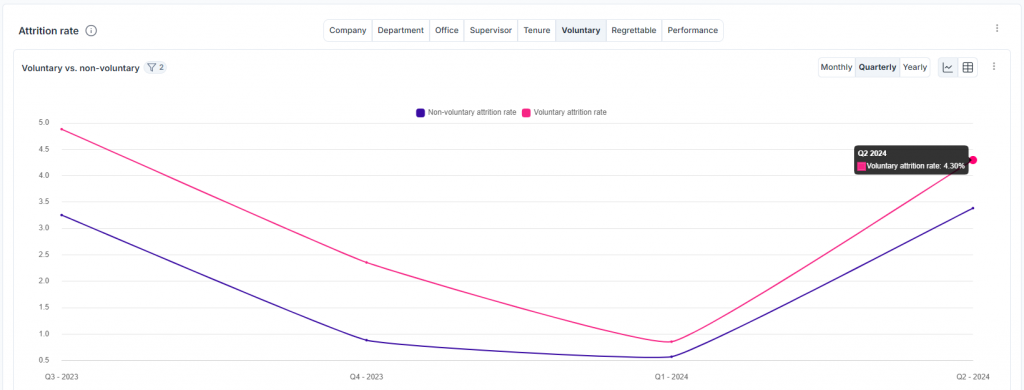Click the highlighted Q2 2024 voluntary data point
Image resolution: width=1024 pixels, height=390 pixels.
click(973, 160)
